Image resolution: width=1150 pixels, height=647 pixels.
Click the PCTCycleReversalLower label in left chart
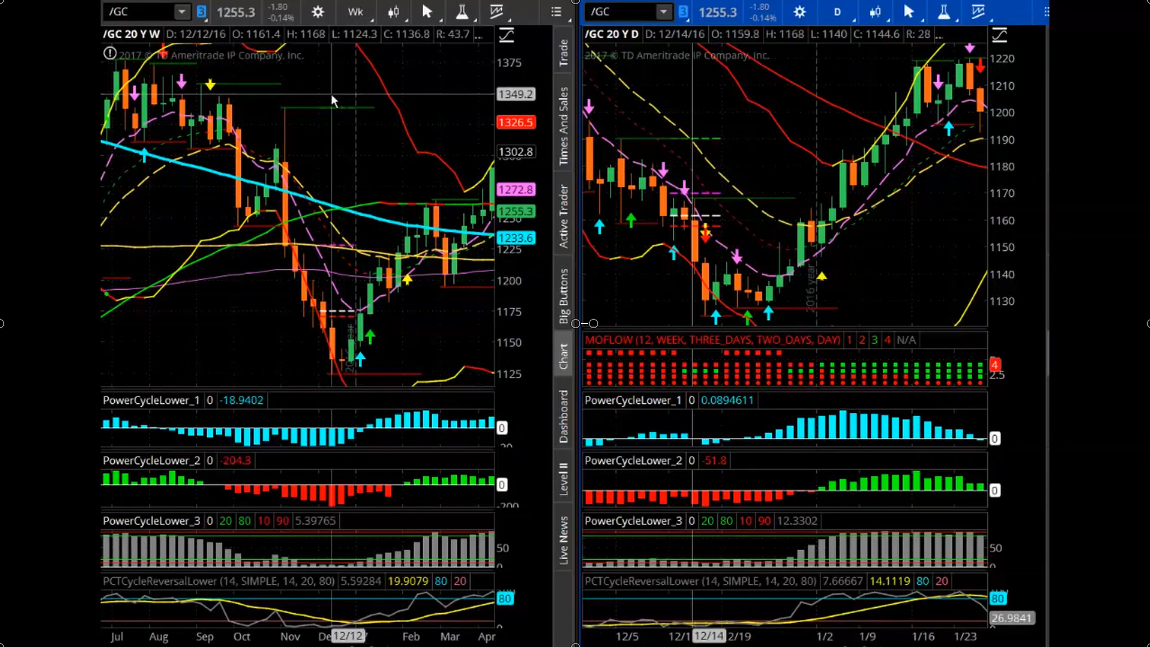tap(219, 581)
